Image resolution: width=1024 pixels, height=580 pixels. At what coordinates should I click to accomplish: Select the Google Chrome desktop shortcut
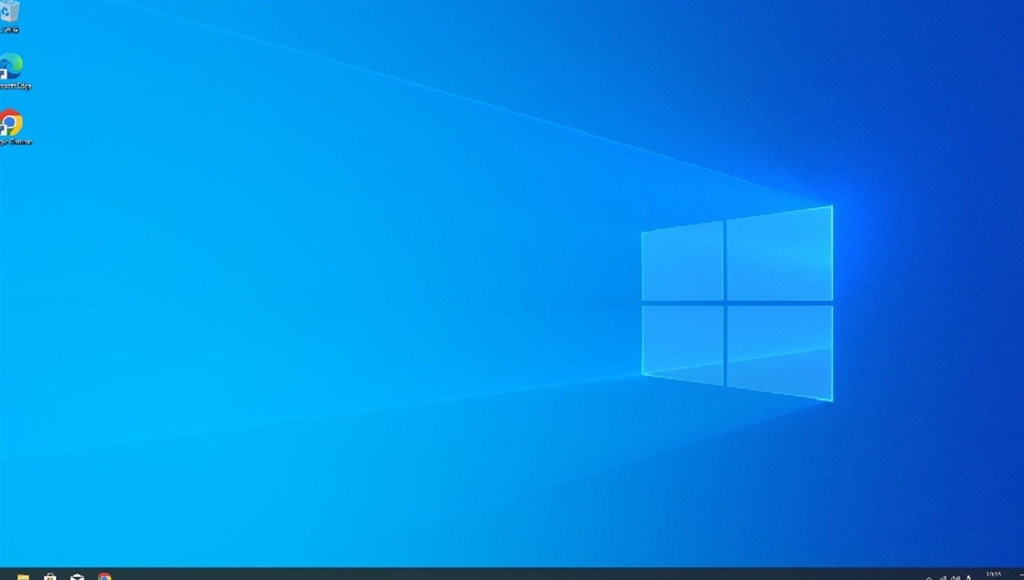[x=12, y=127]
